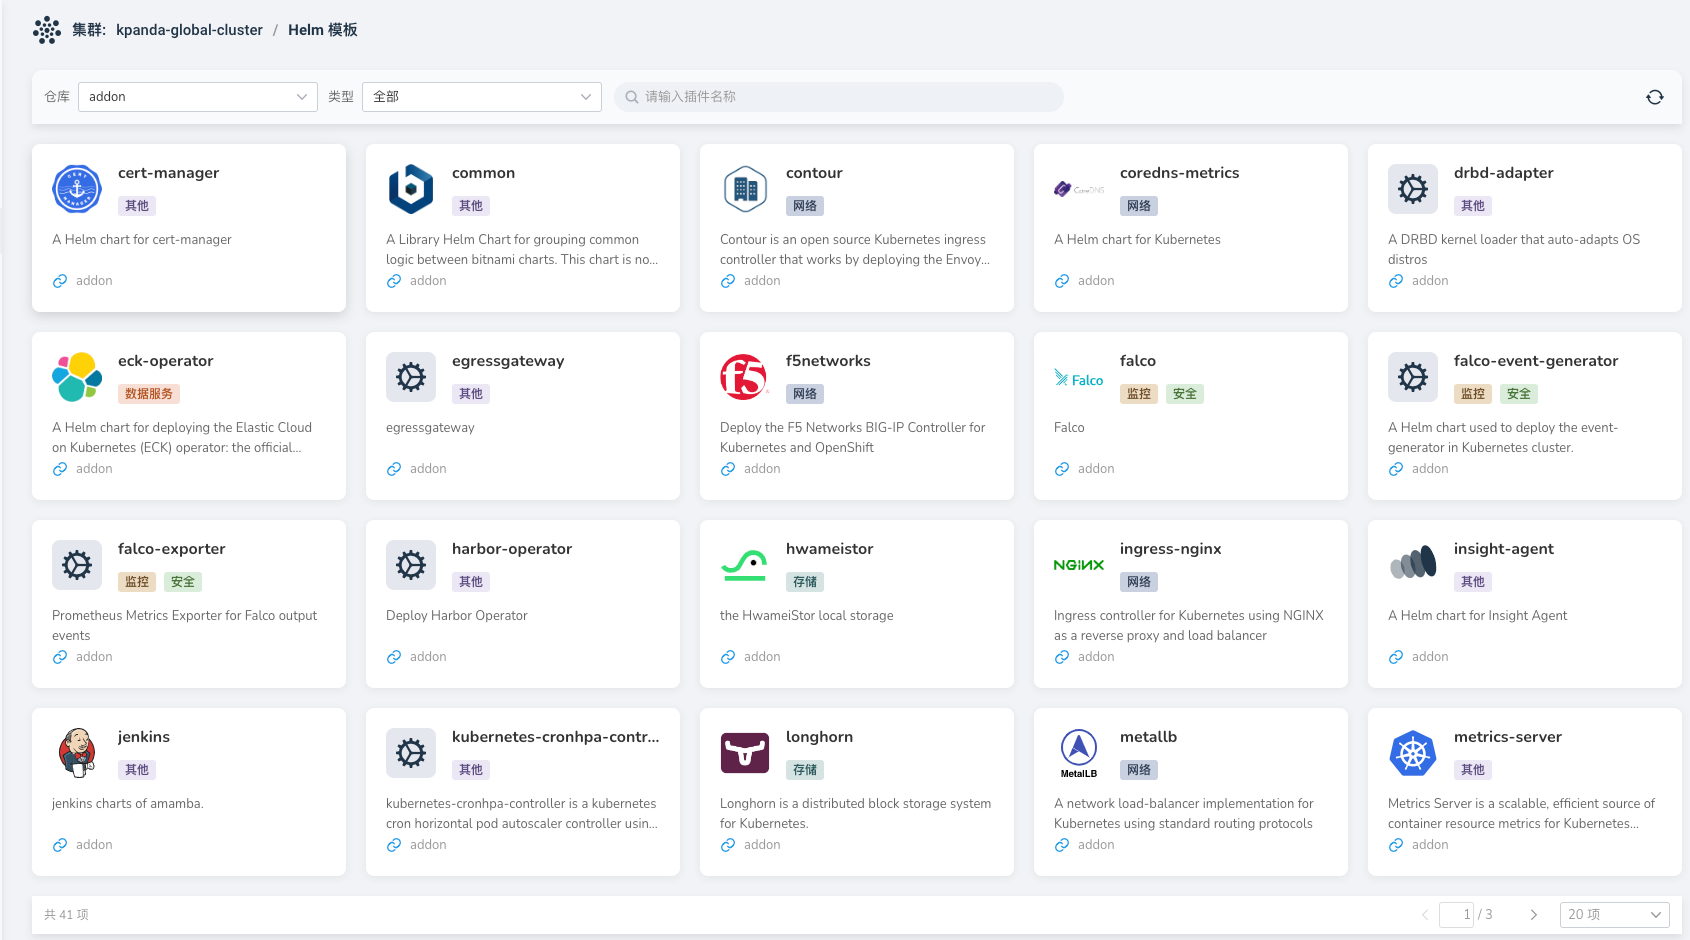Click 'Deploy Harbor Operator' description text
Image resolution: width=1690 pixels, height=940 pixels.
457,616
